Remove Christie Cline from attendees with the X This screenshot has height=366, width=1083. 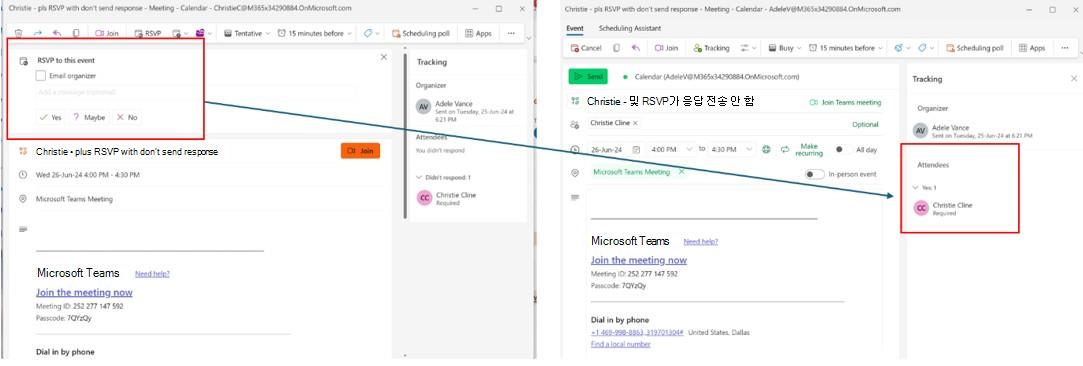(x=635, y=123)
